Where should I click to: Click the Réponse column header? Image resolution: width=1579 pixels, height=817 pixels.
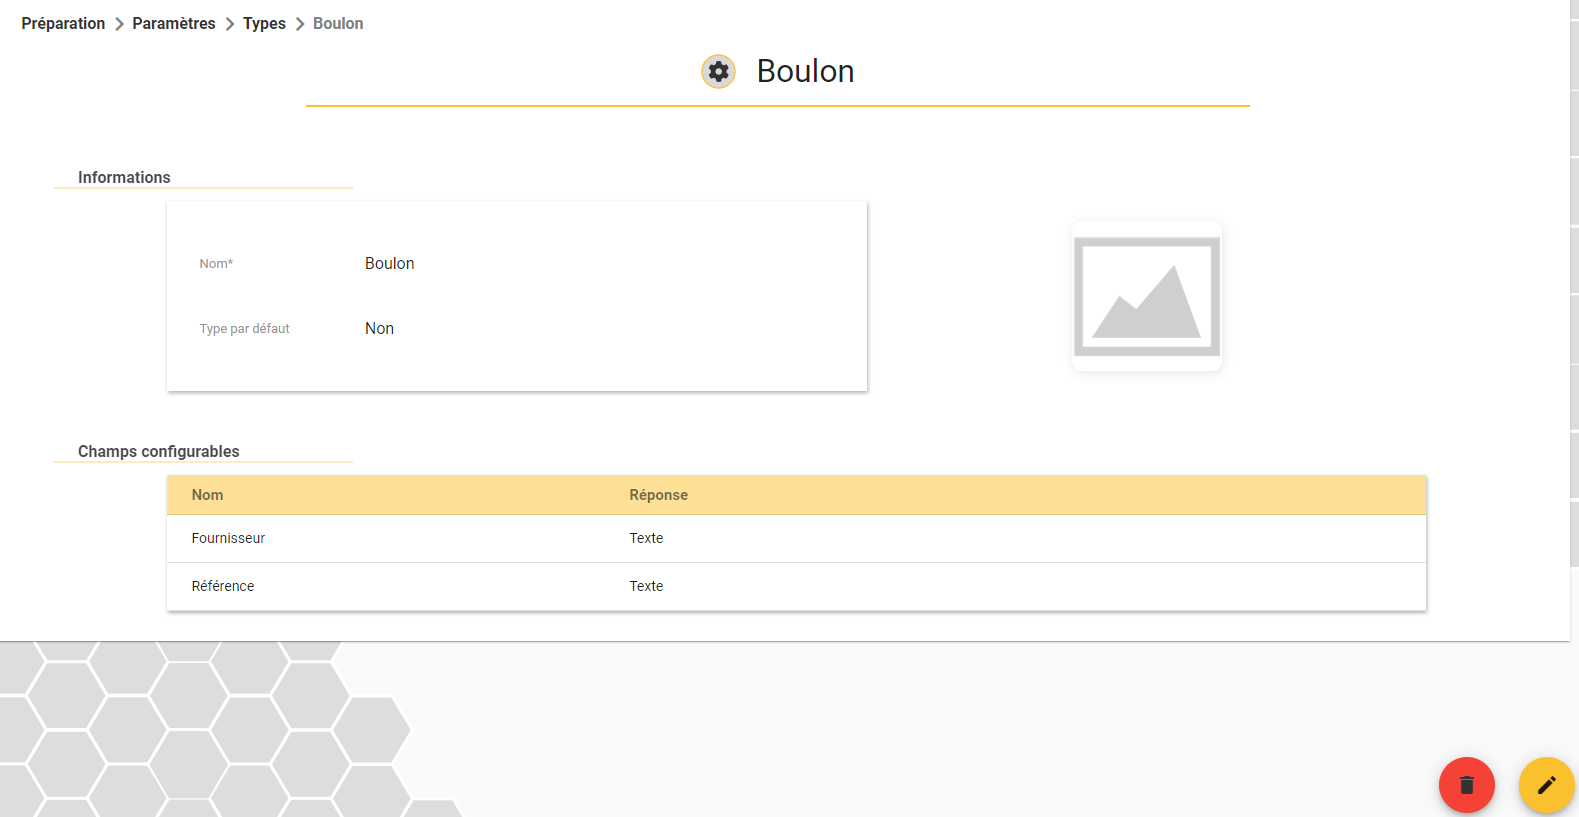pyautogui.click(x=658, y=495)
